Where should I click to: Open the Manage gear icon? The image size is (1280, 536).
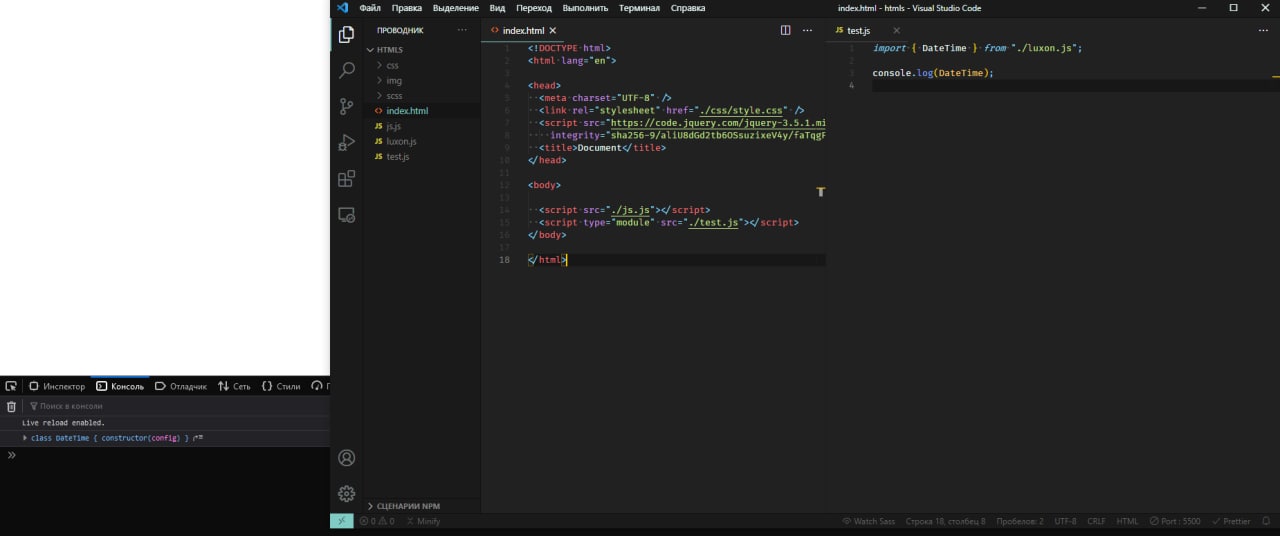click(x=346, y=494)
